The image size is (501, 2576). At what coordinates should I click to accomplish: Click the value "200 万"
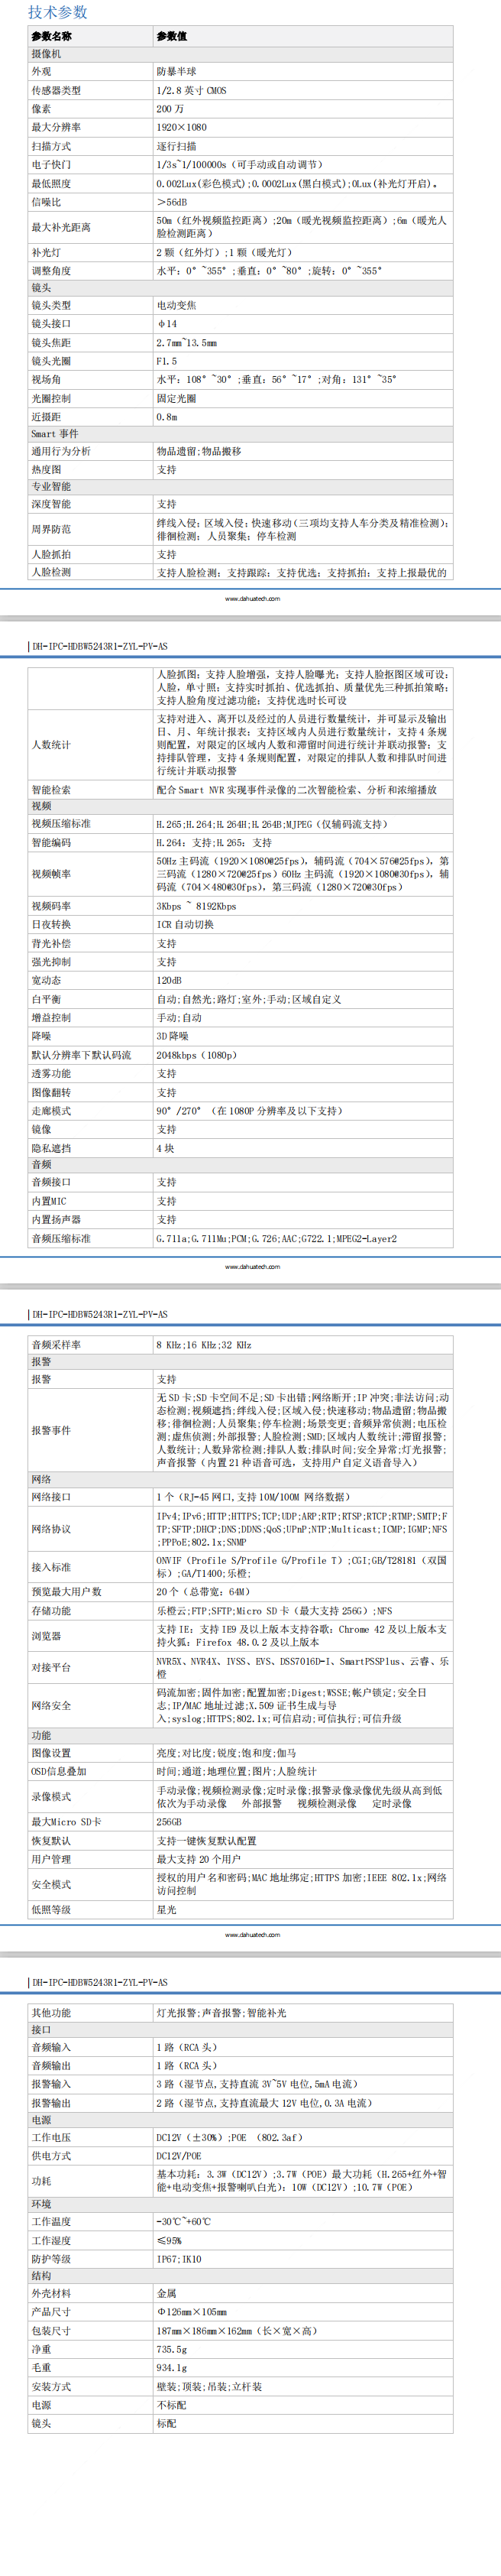point(170,109)
